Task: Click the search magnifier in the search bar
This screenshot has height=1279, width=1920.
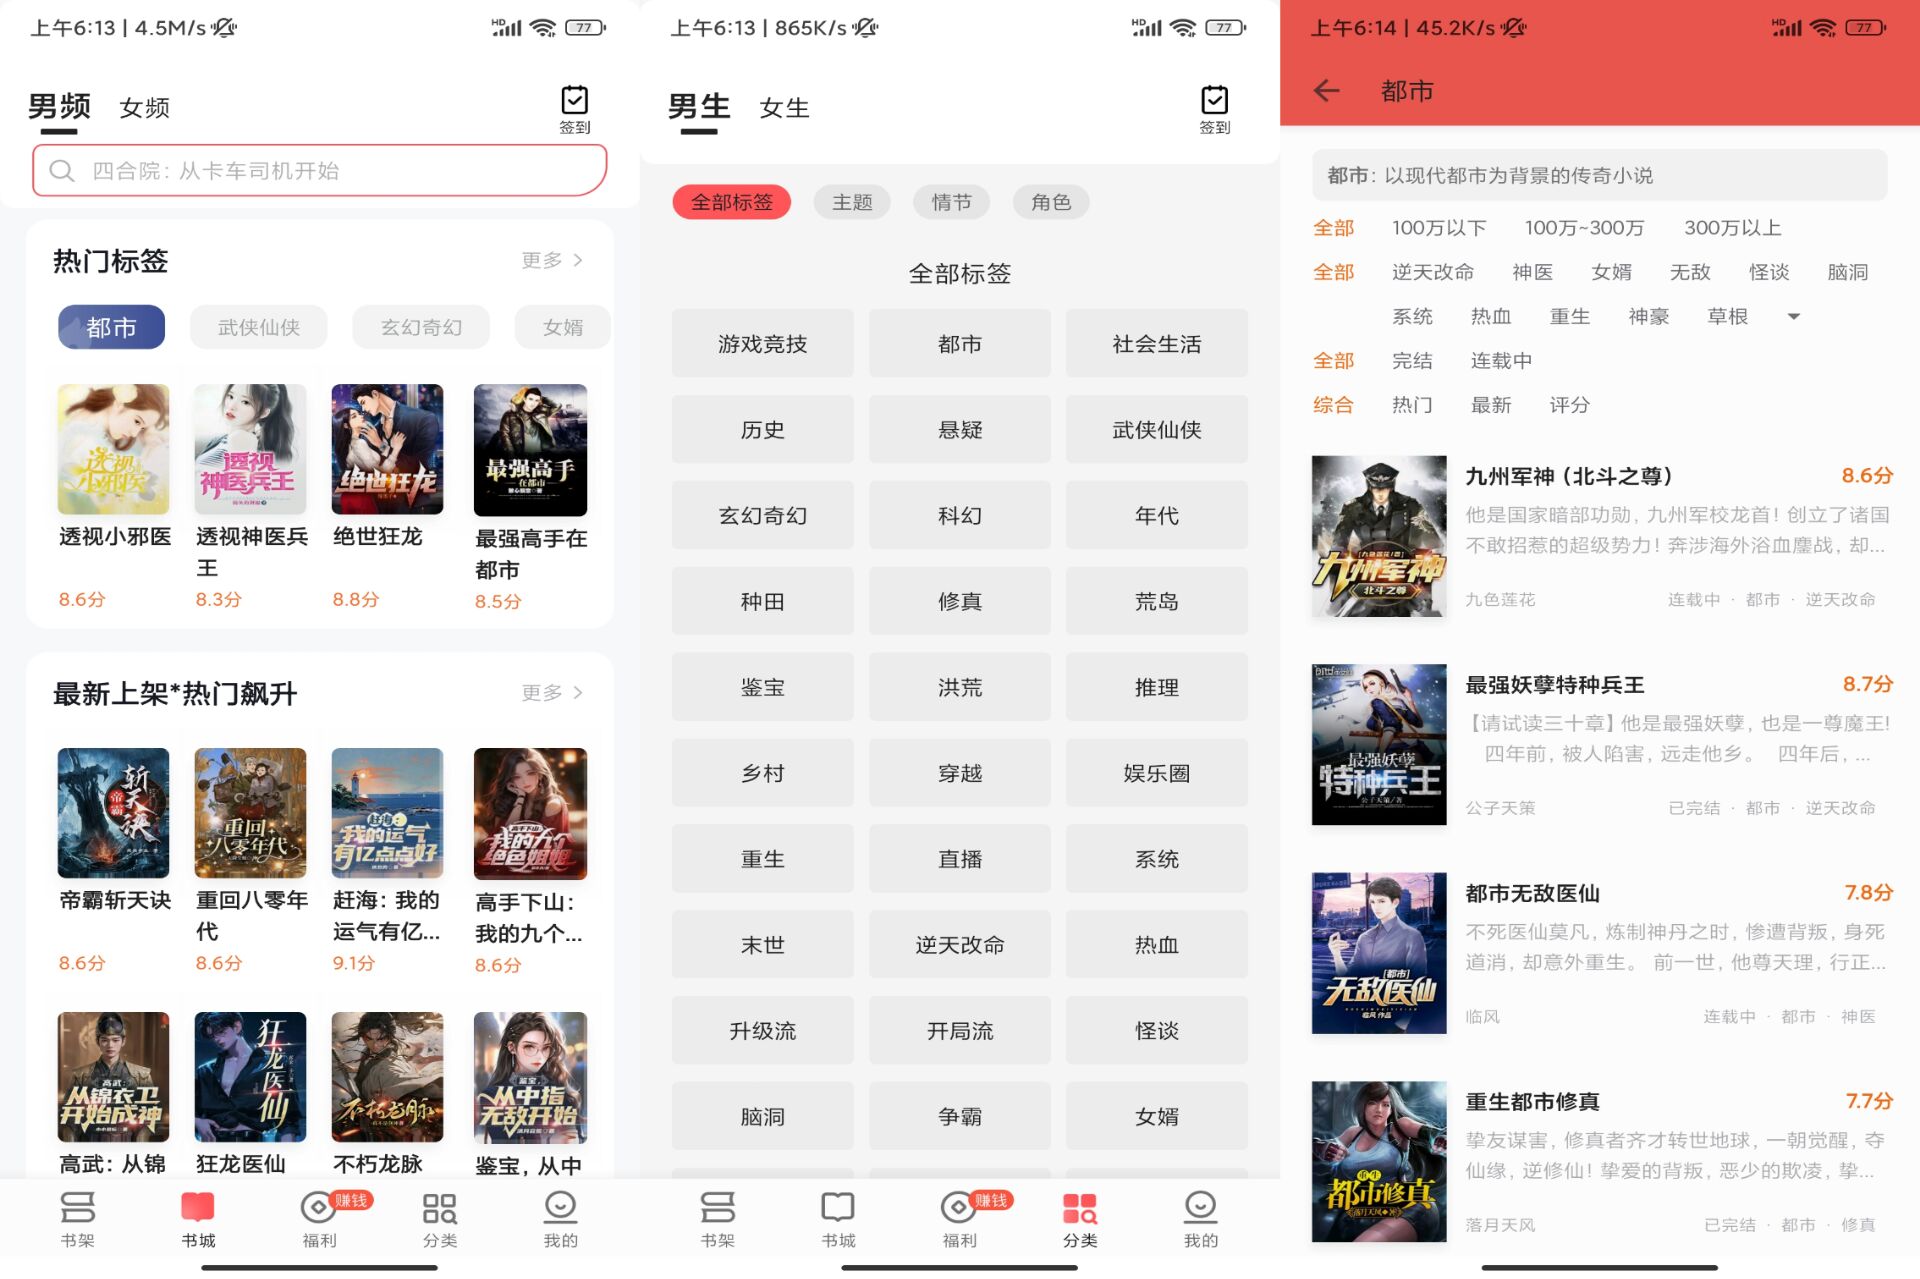Action: pos(63,170)
